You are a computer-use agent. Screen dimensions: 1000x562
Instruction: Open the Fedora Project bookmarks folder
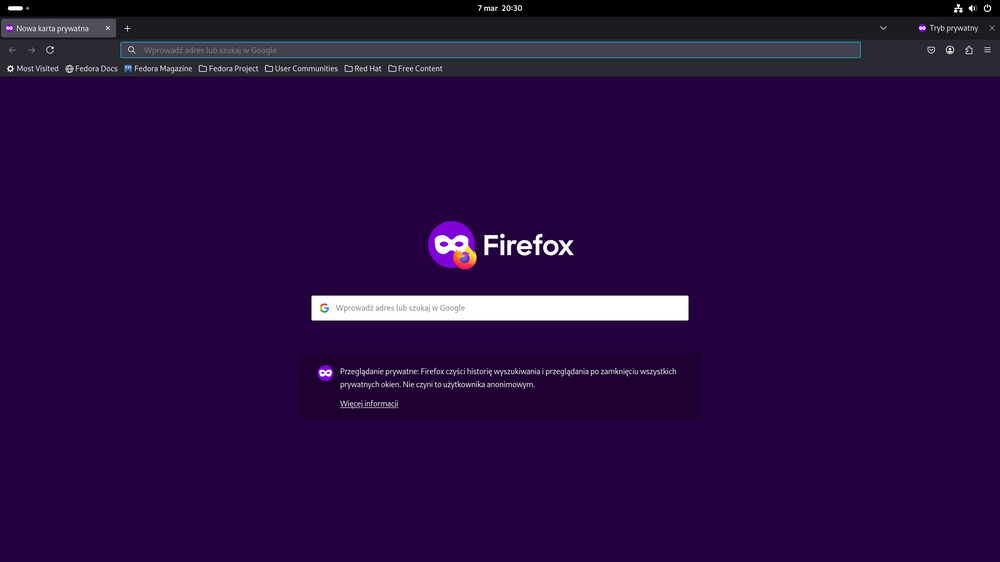(229, 69)
